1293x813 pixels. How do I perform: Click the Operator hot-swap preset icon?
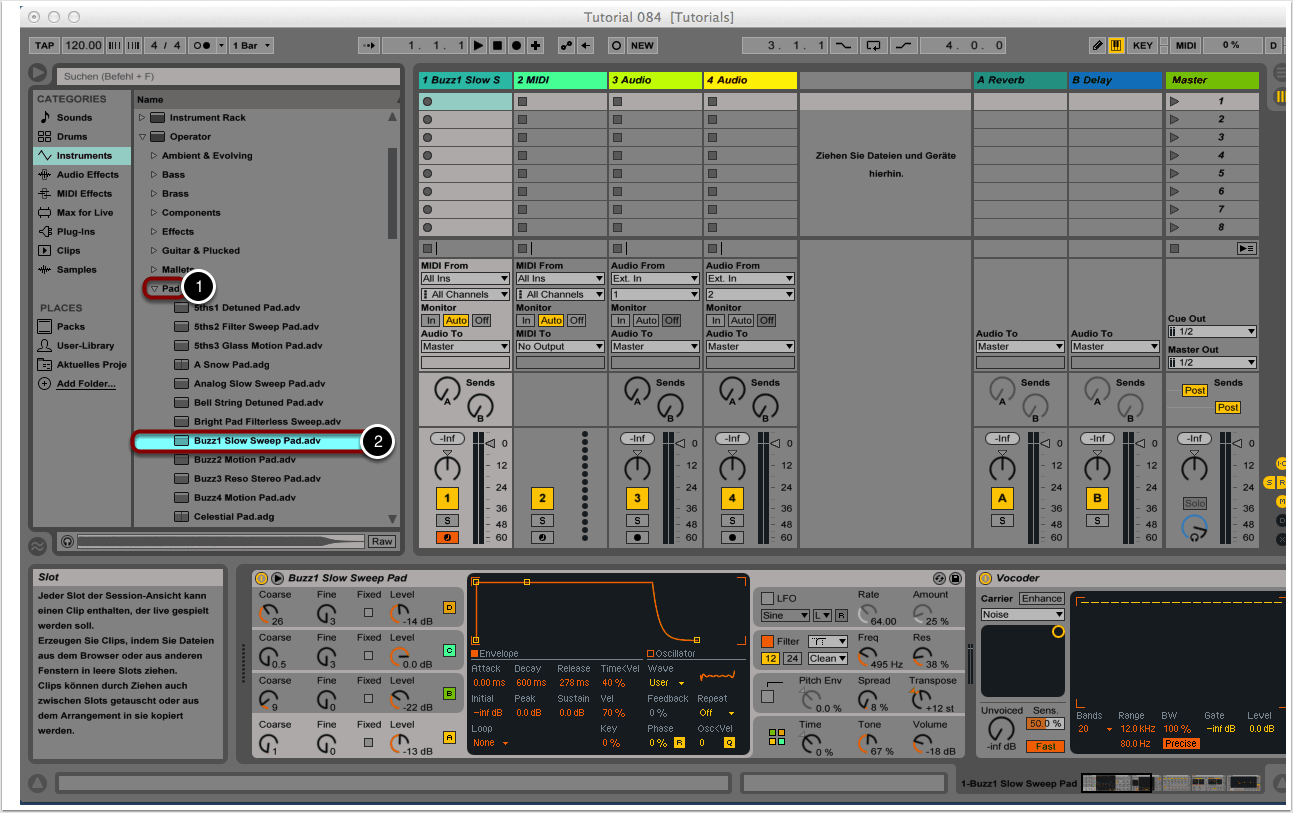point(939,578)
